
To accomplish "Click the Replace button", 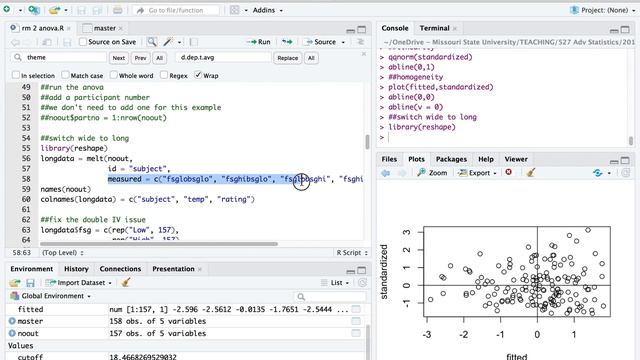I will pos(287,58).
